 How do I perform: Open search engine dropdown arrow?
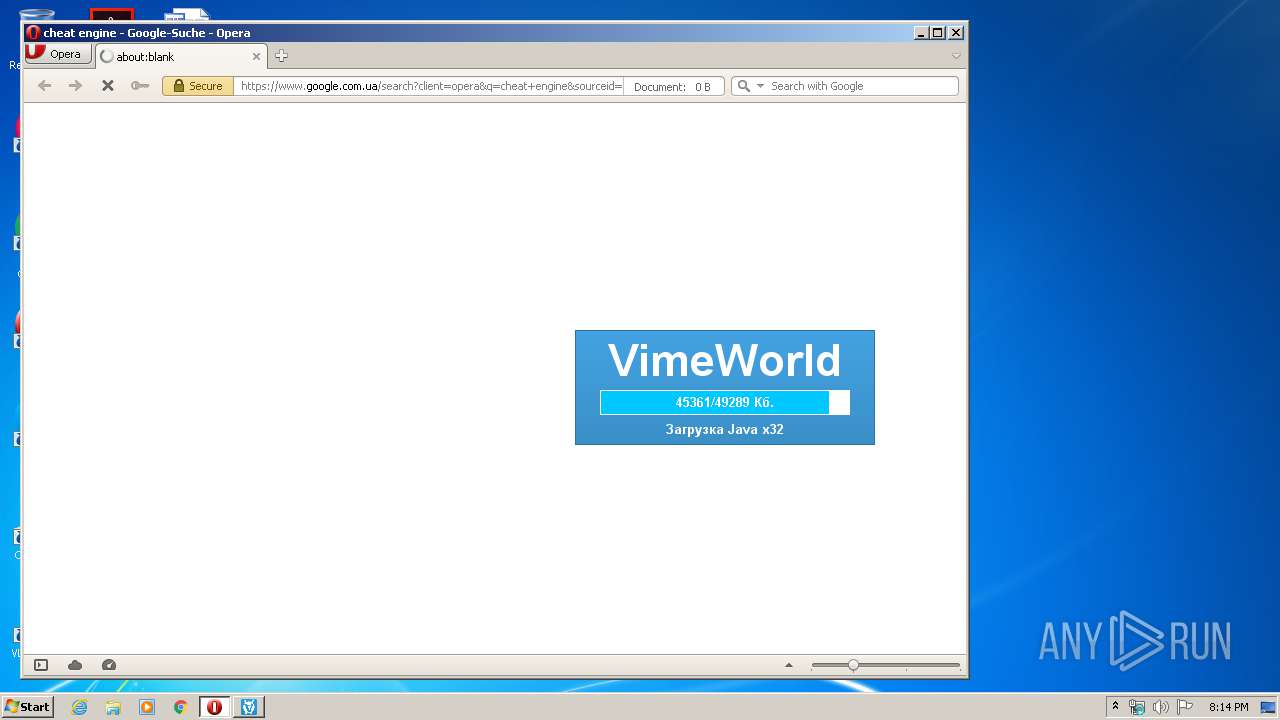(760, 86)
